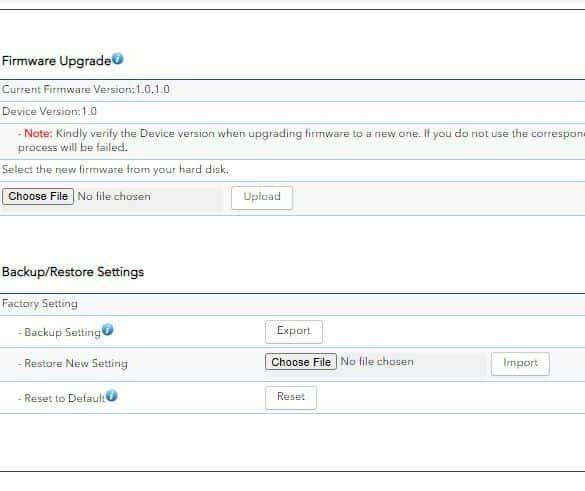Click the 'Select the new firmware' text
Viewport: 585px width, 491px height.
tap(115, 170)
